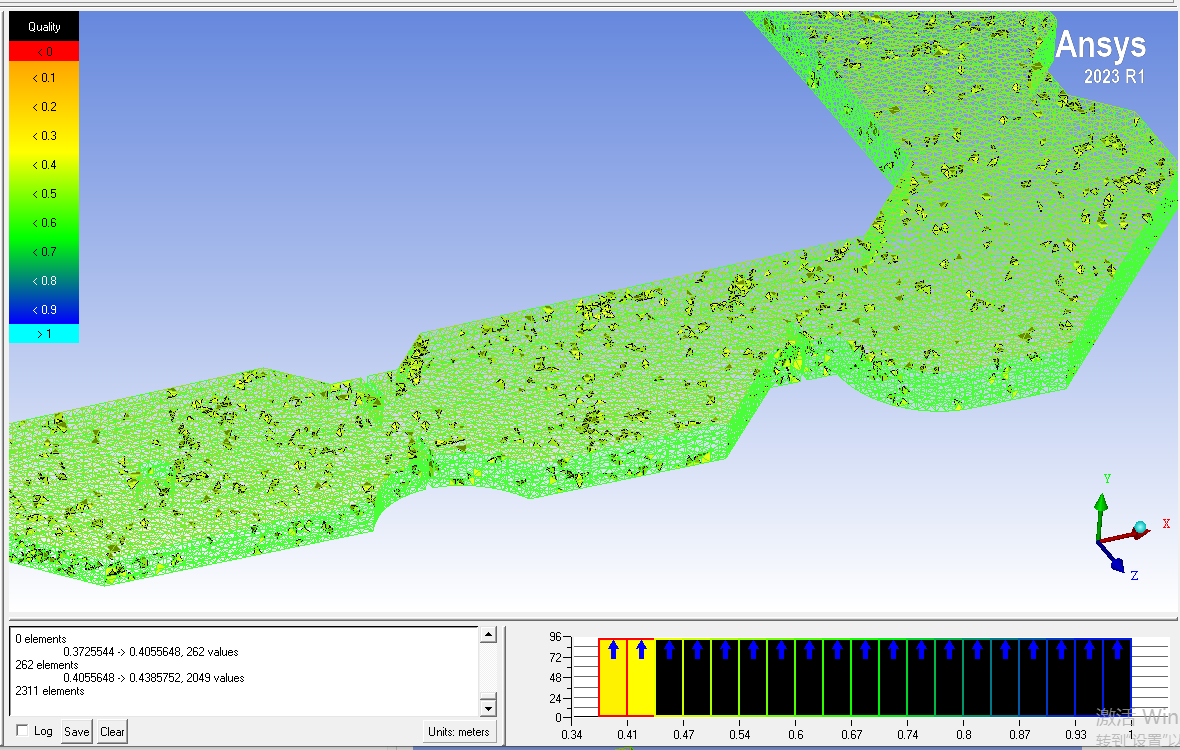
Task: Select the black histogram bar ending at 0.47
Action: 669,678
